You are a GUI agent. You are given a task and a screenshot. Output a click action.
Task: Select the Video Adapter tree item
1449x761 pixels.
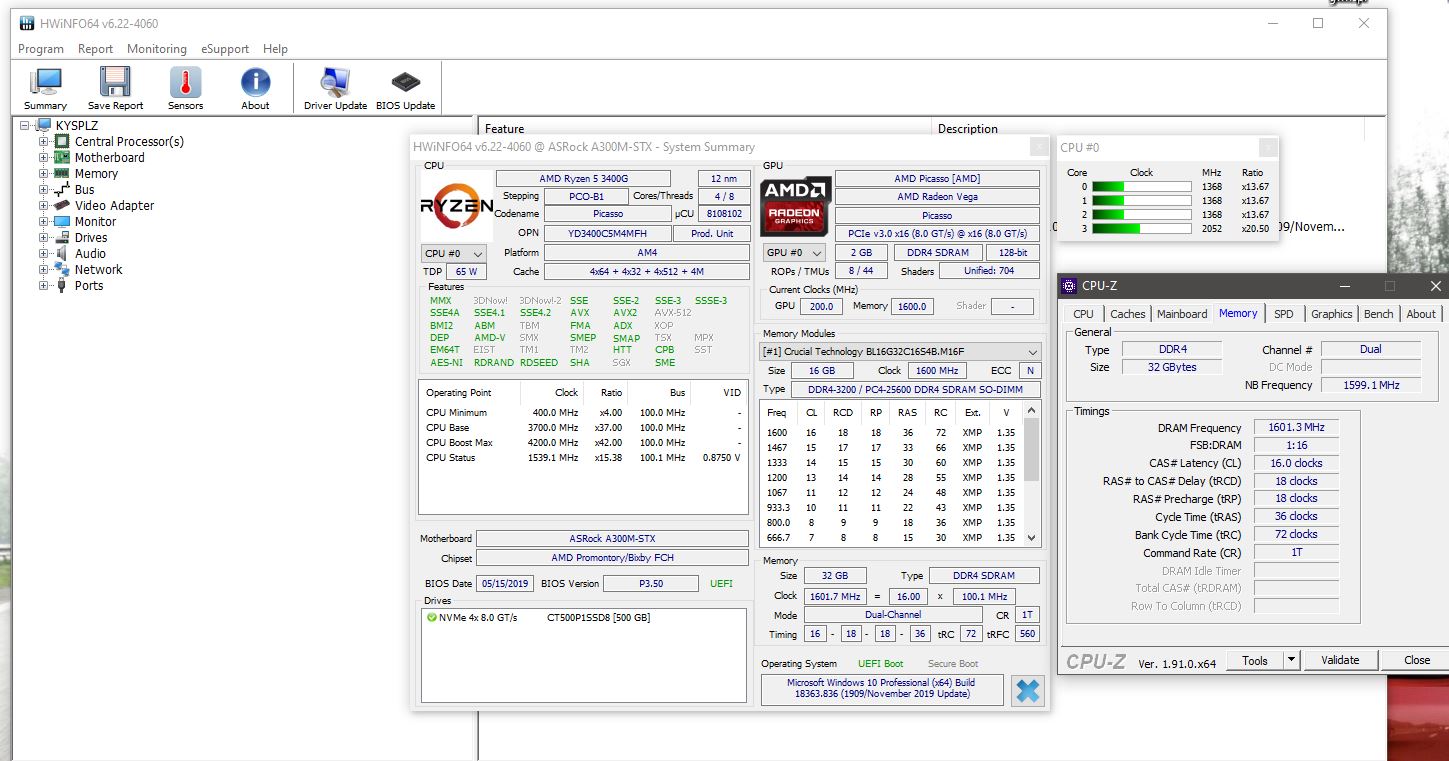click(x=114, y=206)
